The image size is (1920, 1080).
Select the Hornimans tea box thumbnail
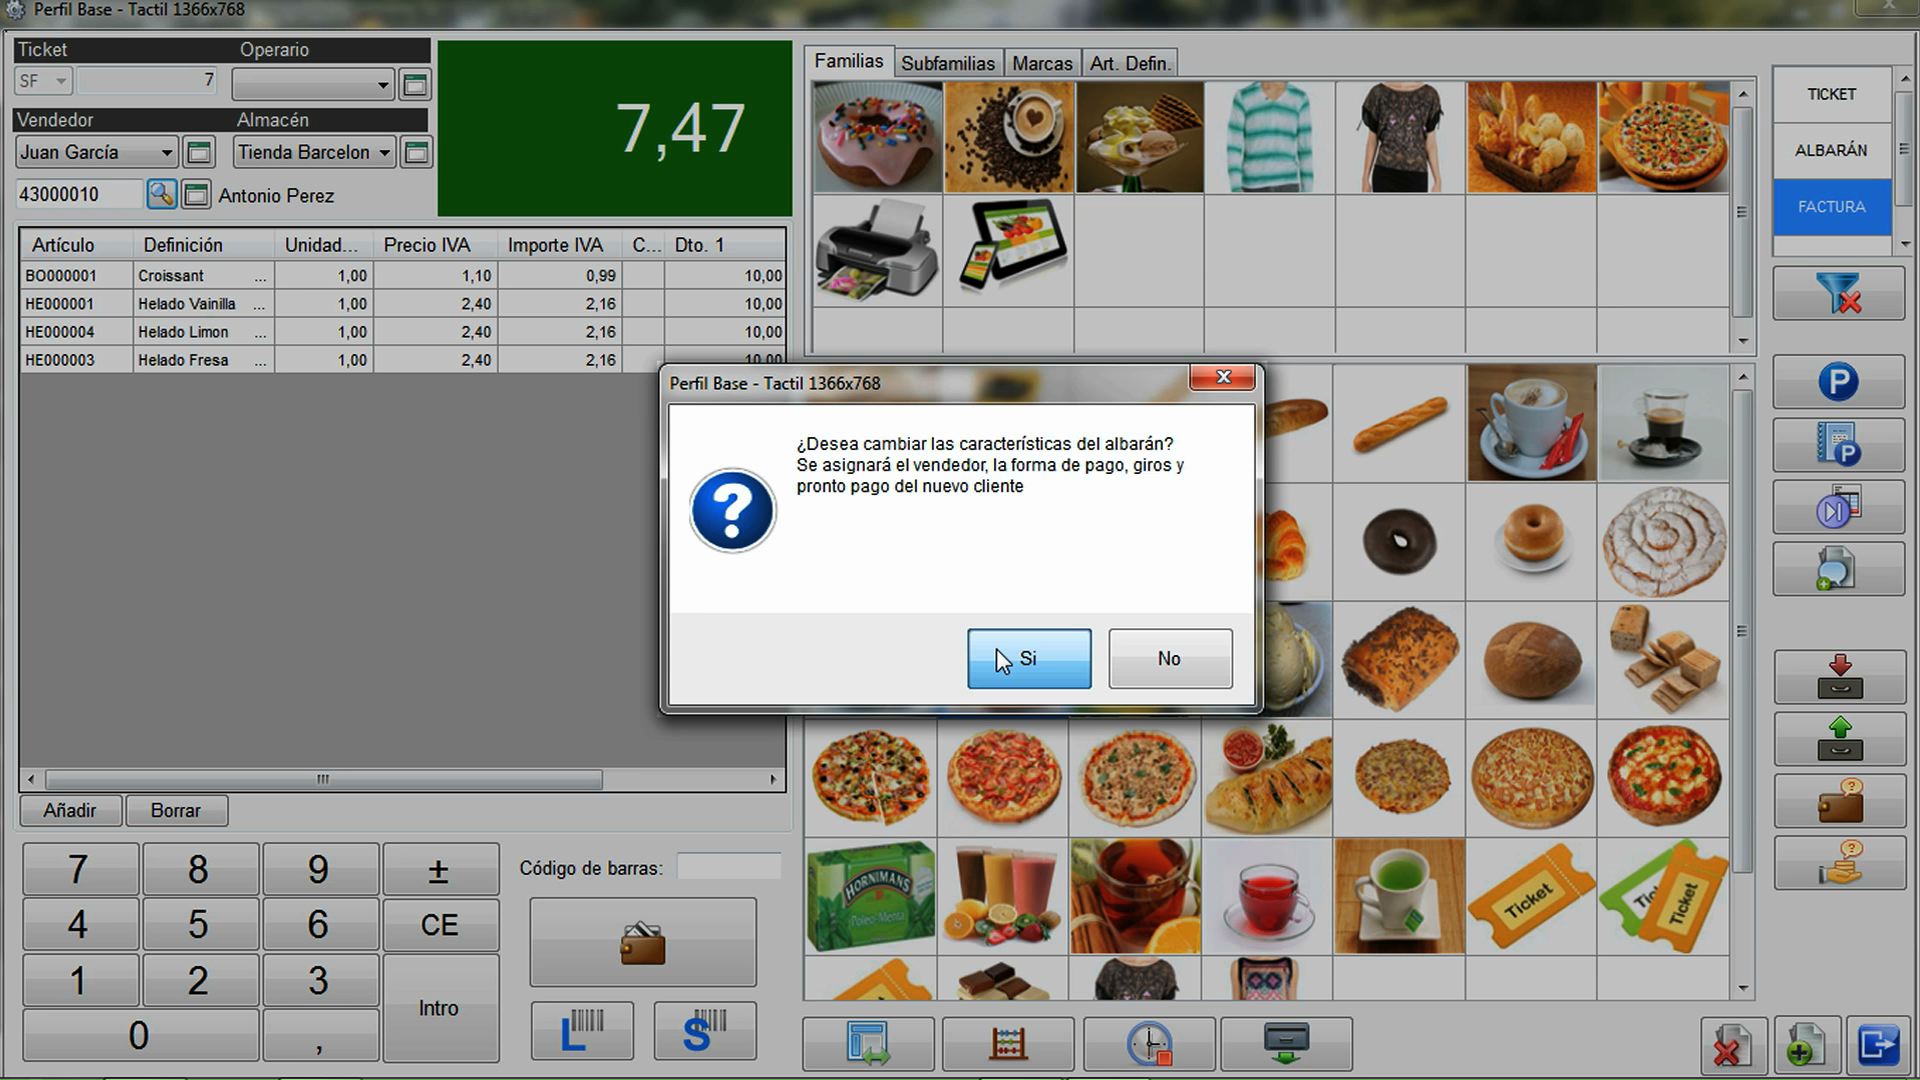[871, 896]
